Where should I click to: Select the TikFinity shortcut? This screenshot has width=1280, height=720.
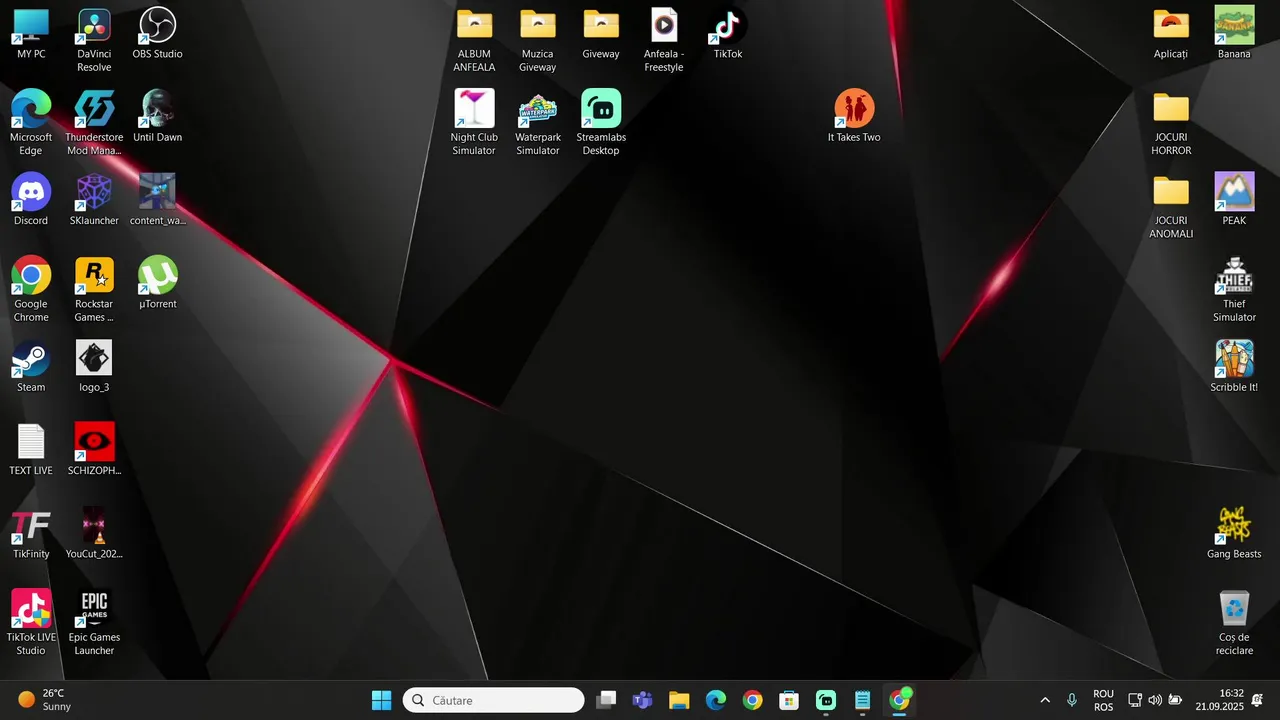(x=31, y=533)
